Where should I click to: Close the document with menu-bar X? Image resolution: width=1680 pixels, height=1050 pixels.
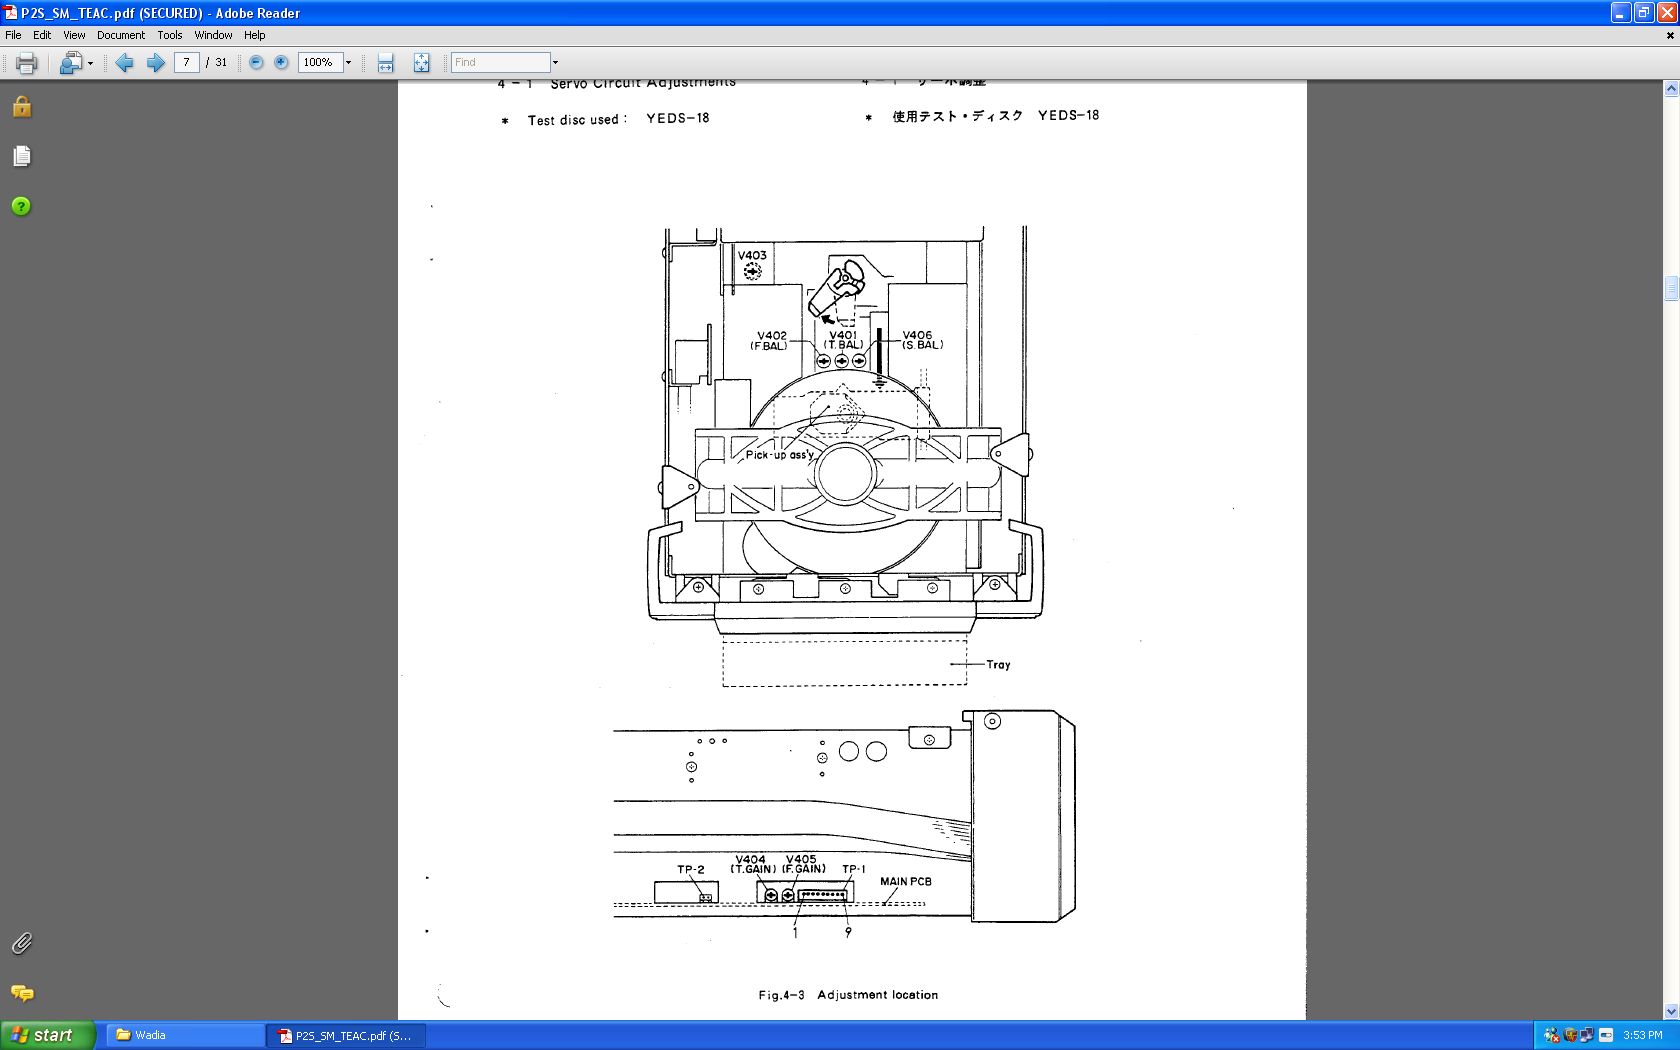1670,35
